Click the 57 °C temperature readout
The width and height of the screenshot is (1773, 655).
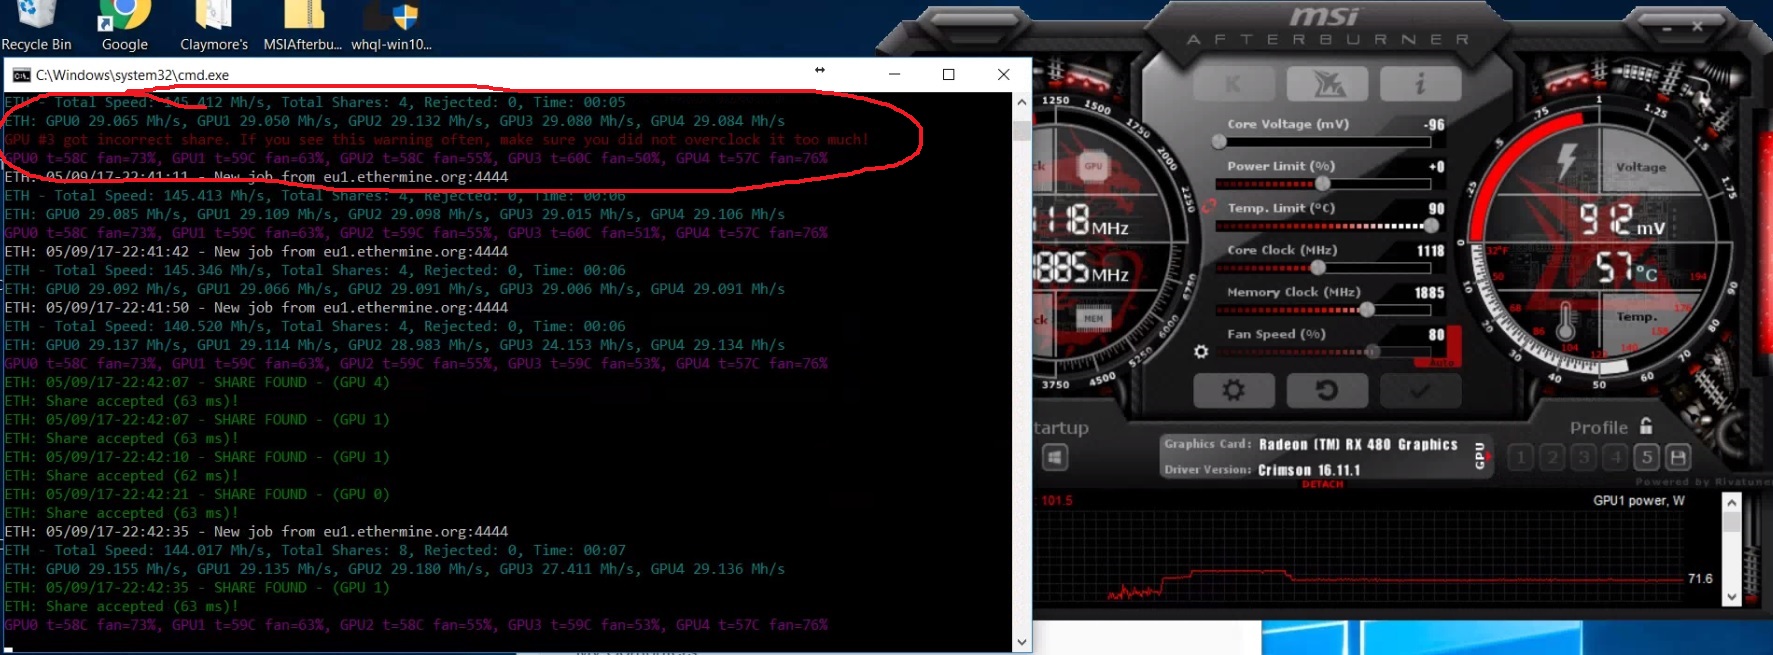click(x=1626, y=267)
